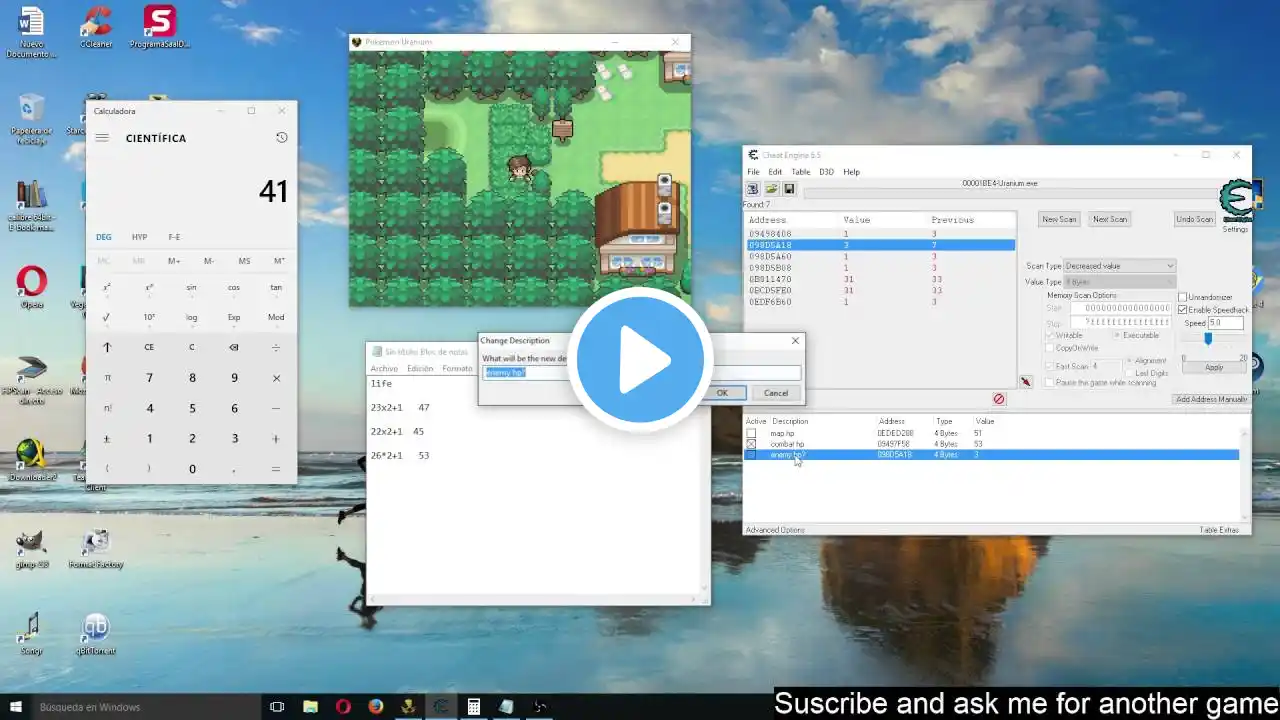Click the Next Scan button
Viewport: 1280px width, 720px height.
[x=1110, y=219]
